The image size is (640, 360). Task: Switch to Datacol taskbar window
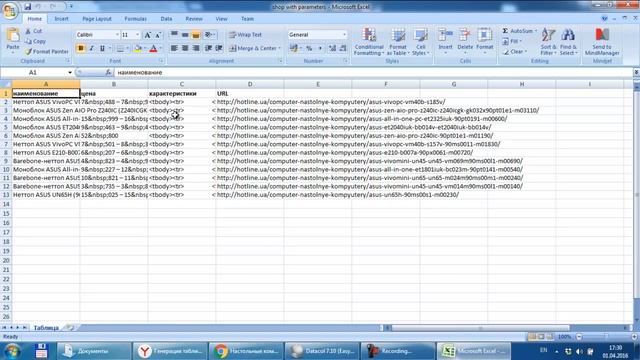coord(322,351)
